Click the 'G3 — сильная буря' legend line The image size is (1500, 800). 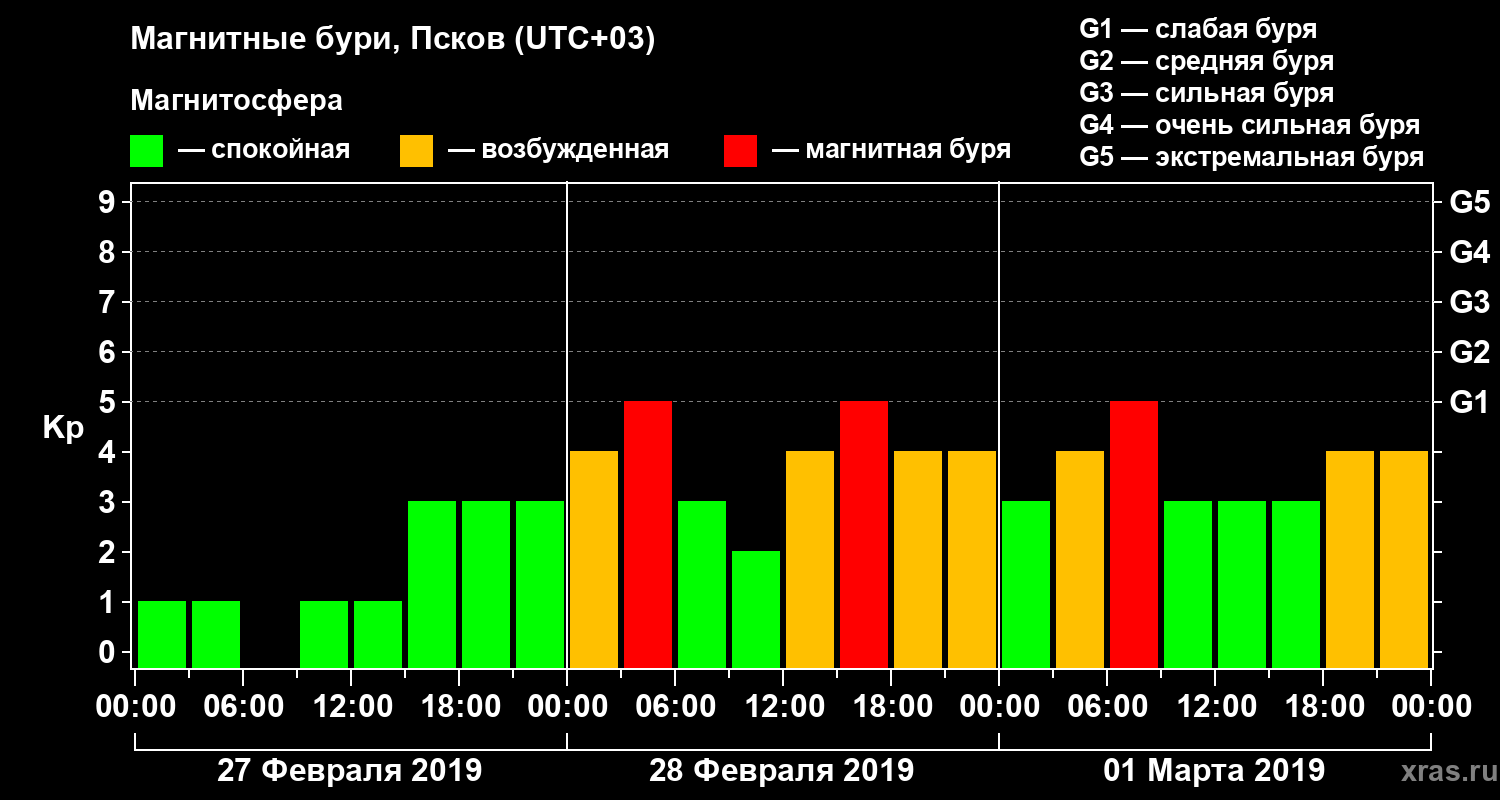pyautogui.click(x=1207, y=93)
